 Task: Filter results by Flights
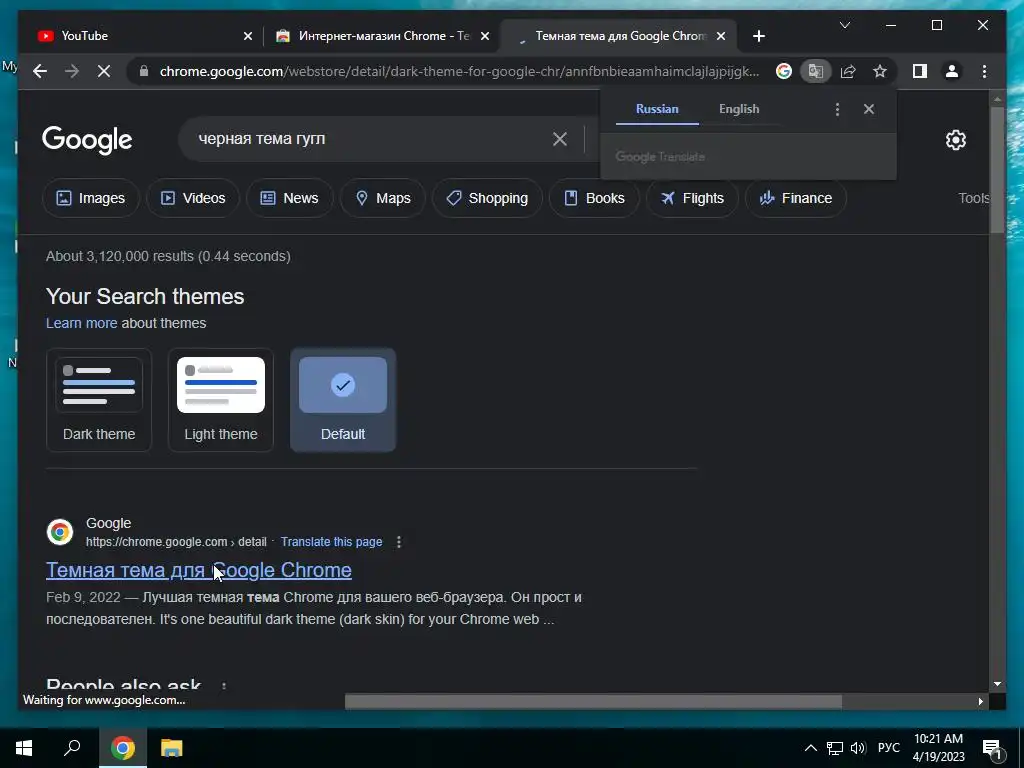(692, 198)
